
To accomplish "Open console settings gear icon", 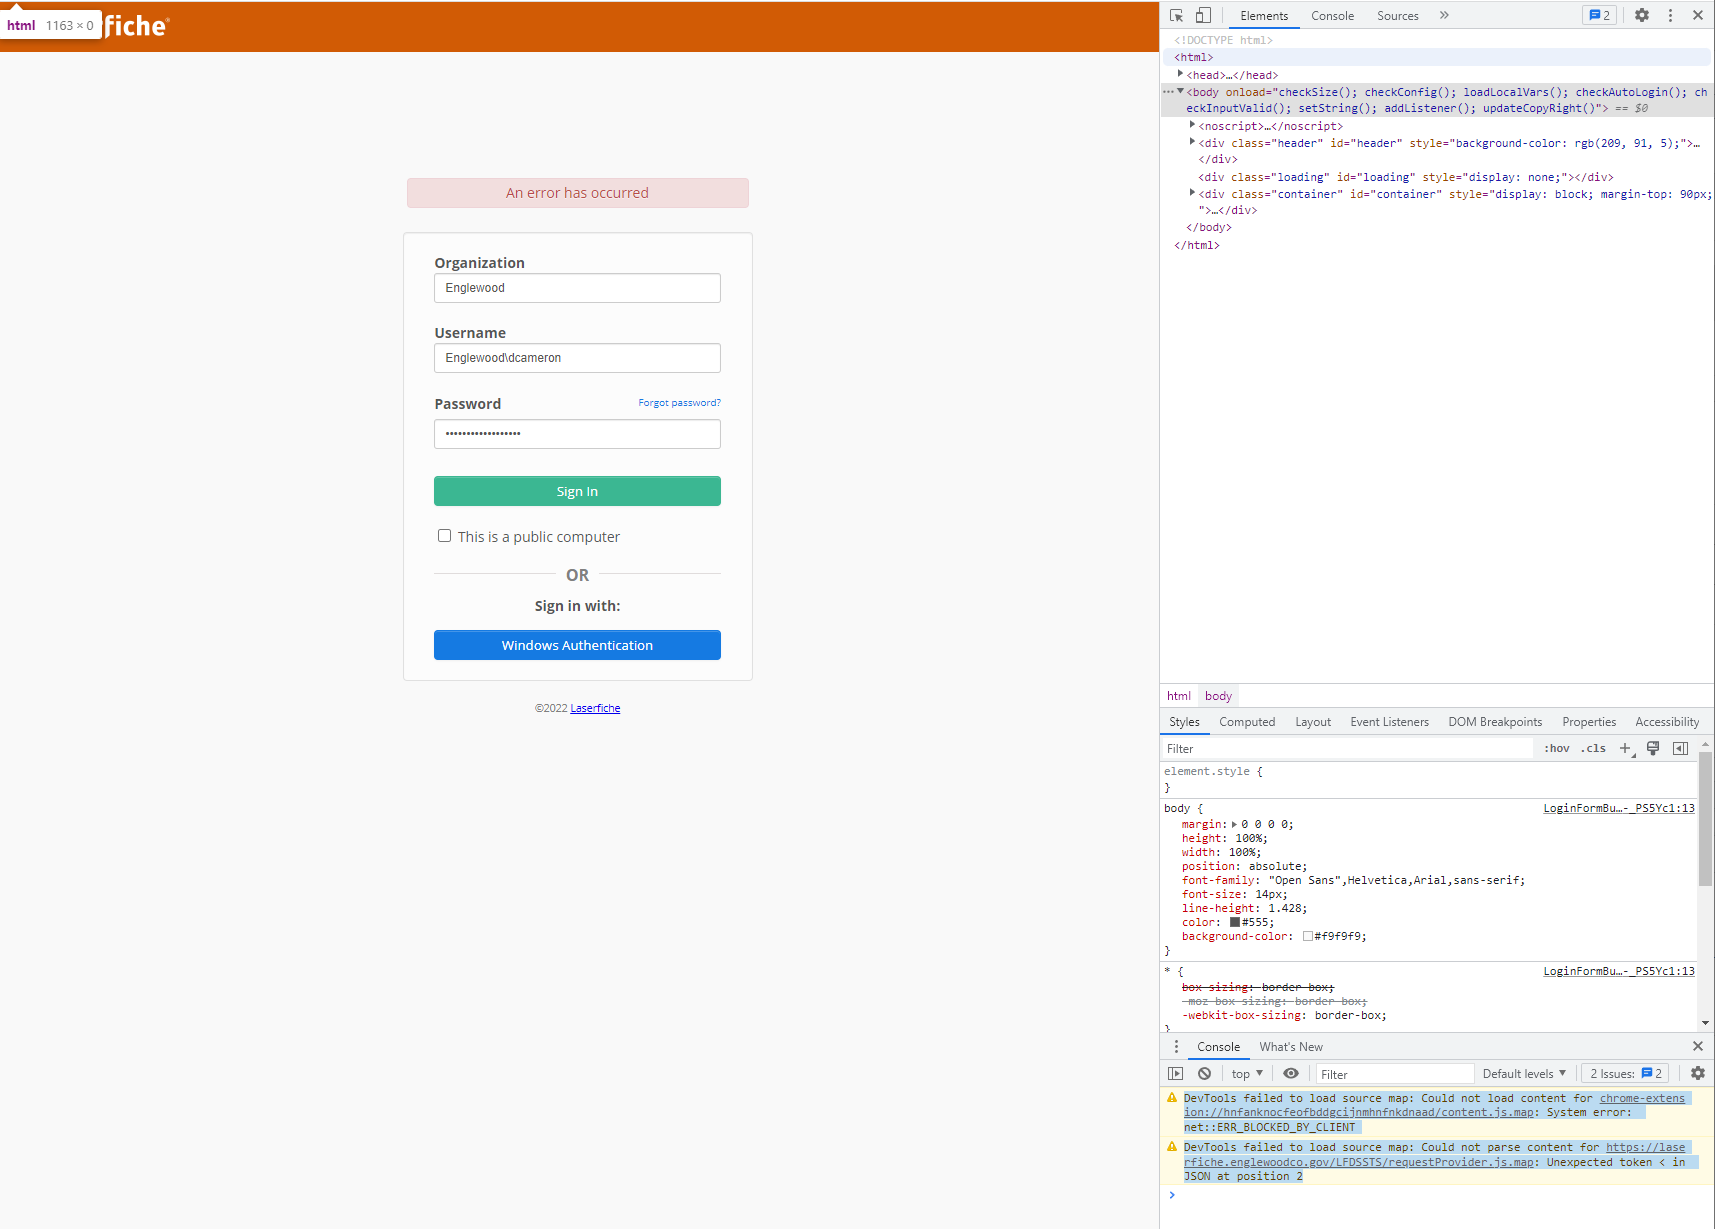I will [1698, 1074].
